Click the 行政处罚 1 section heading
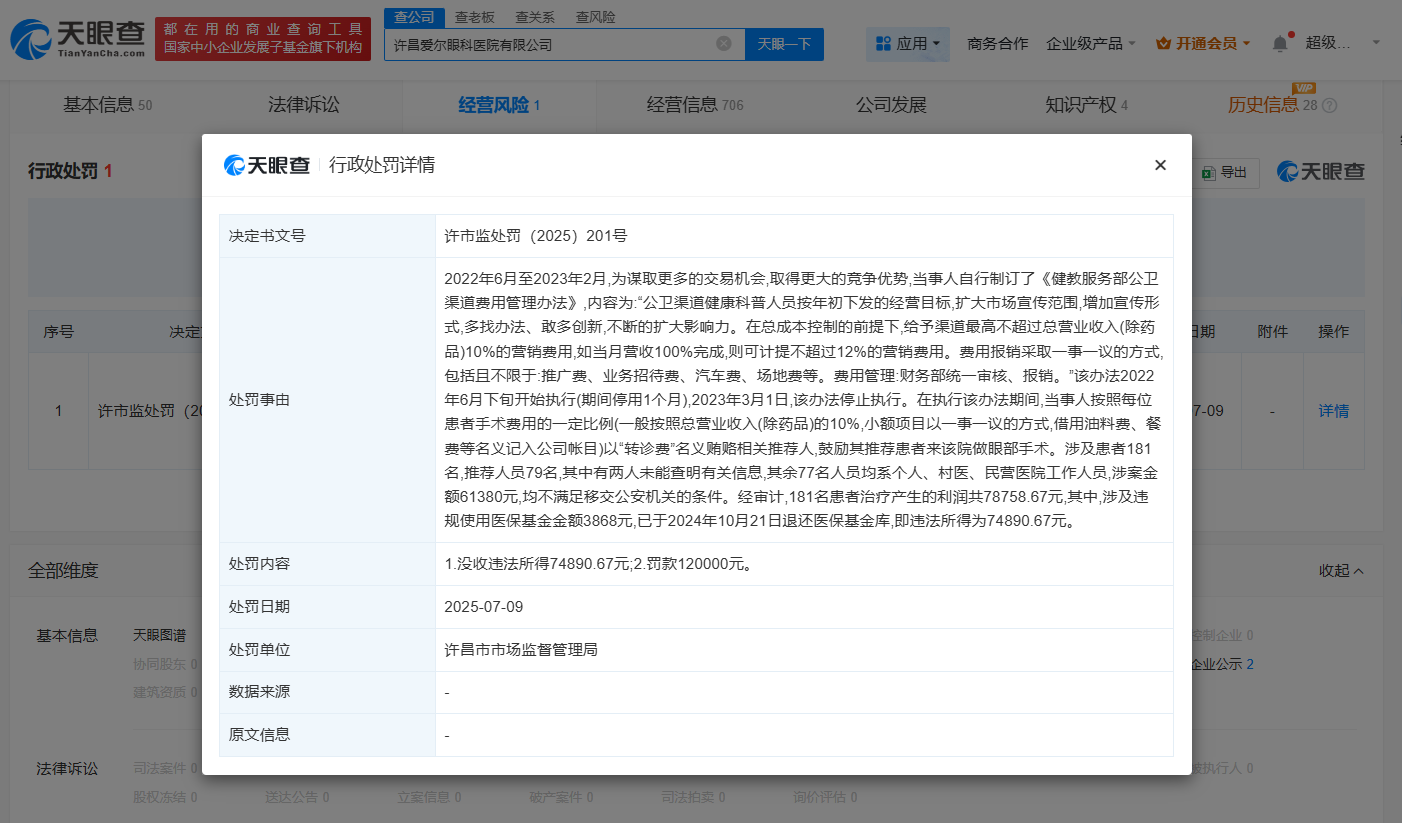The width and height of the screenshot is (1402, 823). point(70,172)
